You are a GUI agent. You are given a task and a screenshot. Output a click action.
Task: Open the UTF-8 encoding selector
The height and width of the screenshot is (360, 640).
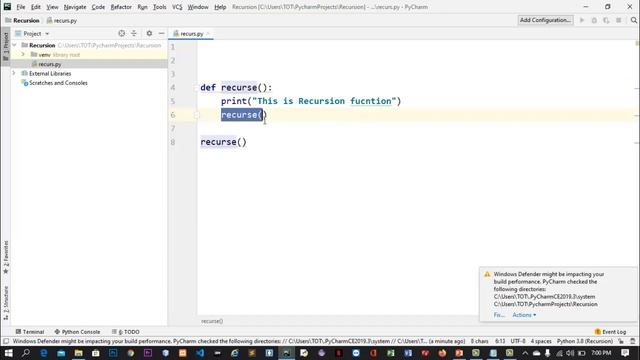[x=518, y=341]
